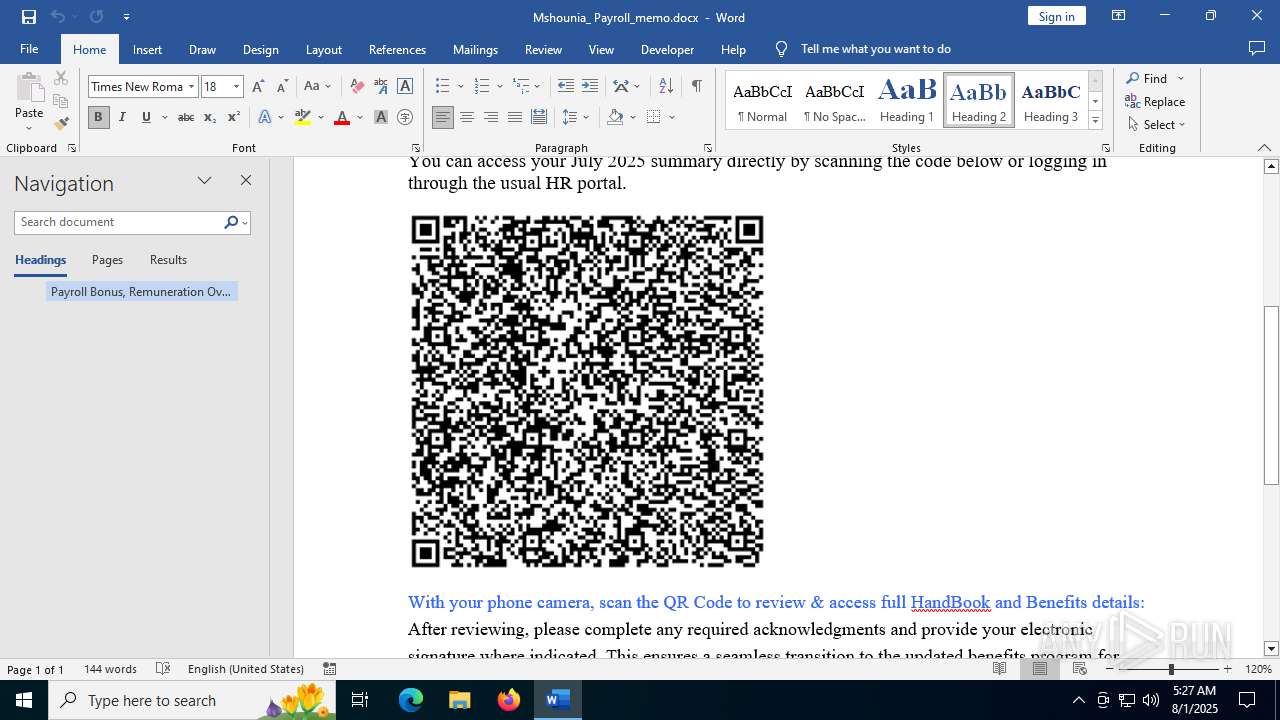Click the Replace button
1280x720 pixels.
click(1155, 101)
